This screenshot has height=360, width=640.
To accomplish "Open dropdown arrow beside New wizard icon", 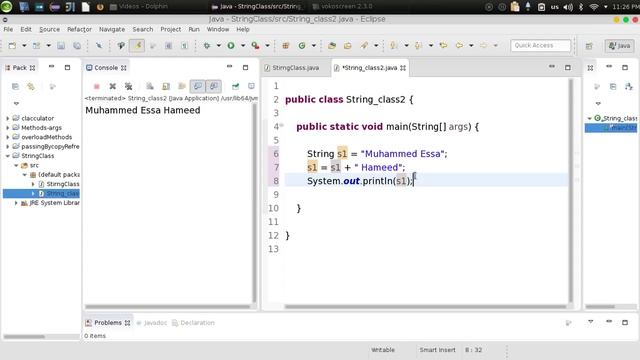I will [24, 46].
